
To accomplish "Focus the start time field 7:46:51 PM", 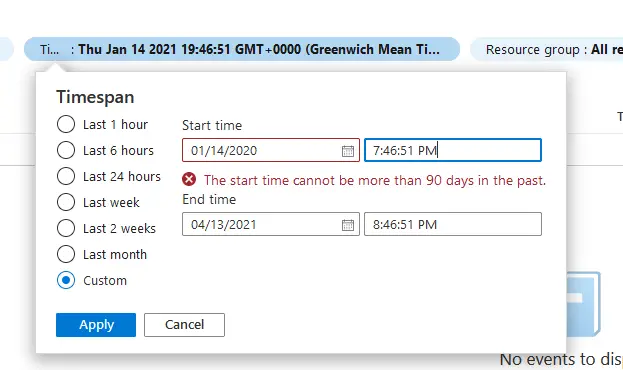I will tap(453, 150).
